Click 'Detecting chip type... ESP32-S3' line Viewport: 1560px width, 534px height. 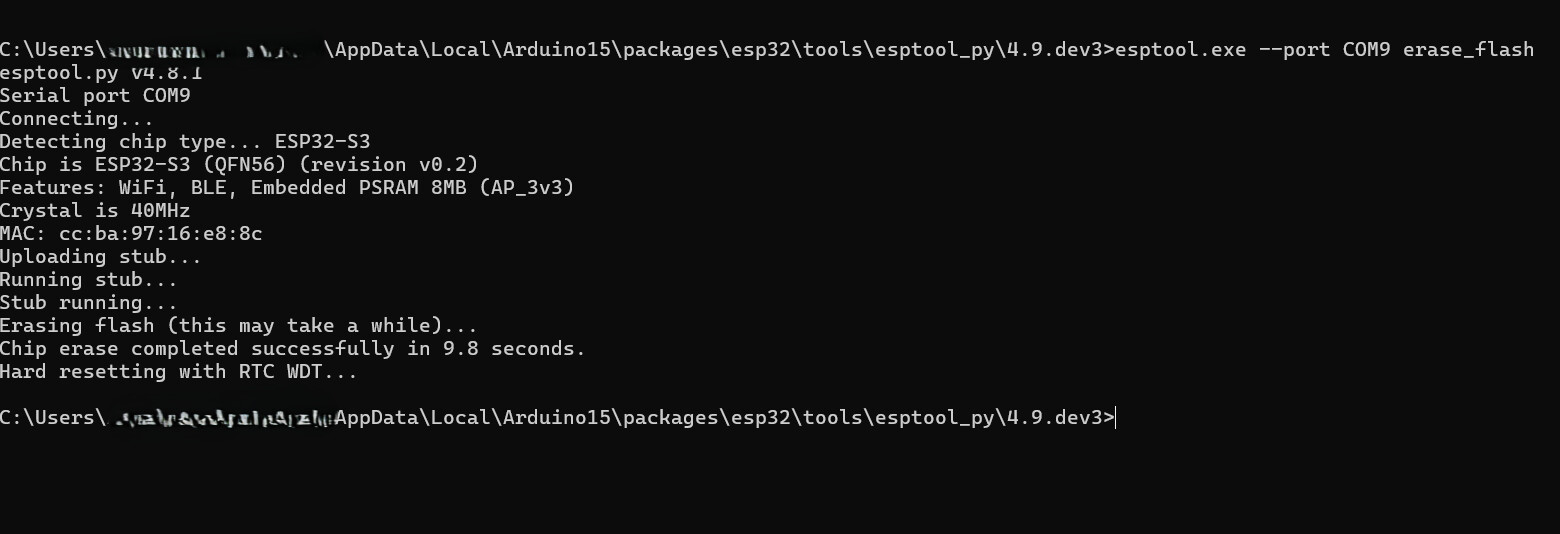click(185, 142)
